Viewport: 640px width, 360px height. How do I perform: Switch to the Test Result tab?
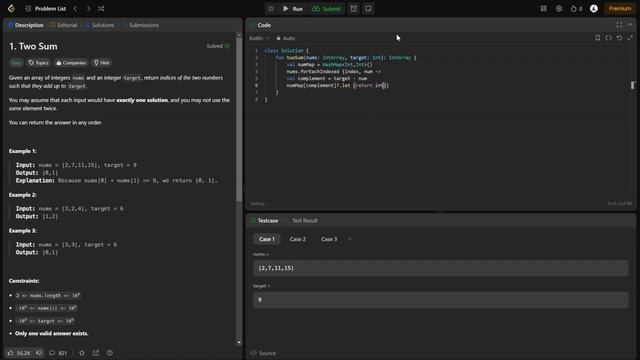304,220
